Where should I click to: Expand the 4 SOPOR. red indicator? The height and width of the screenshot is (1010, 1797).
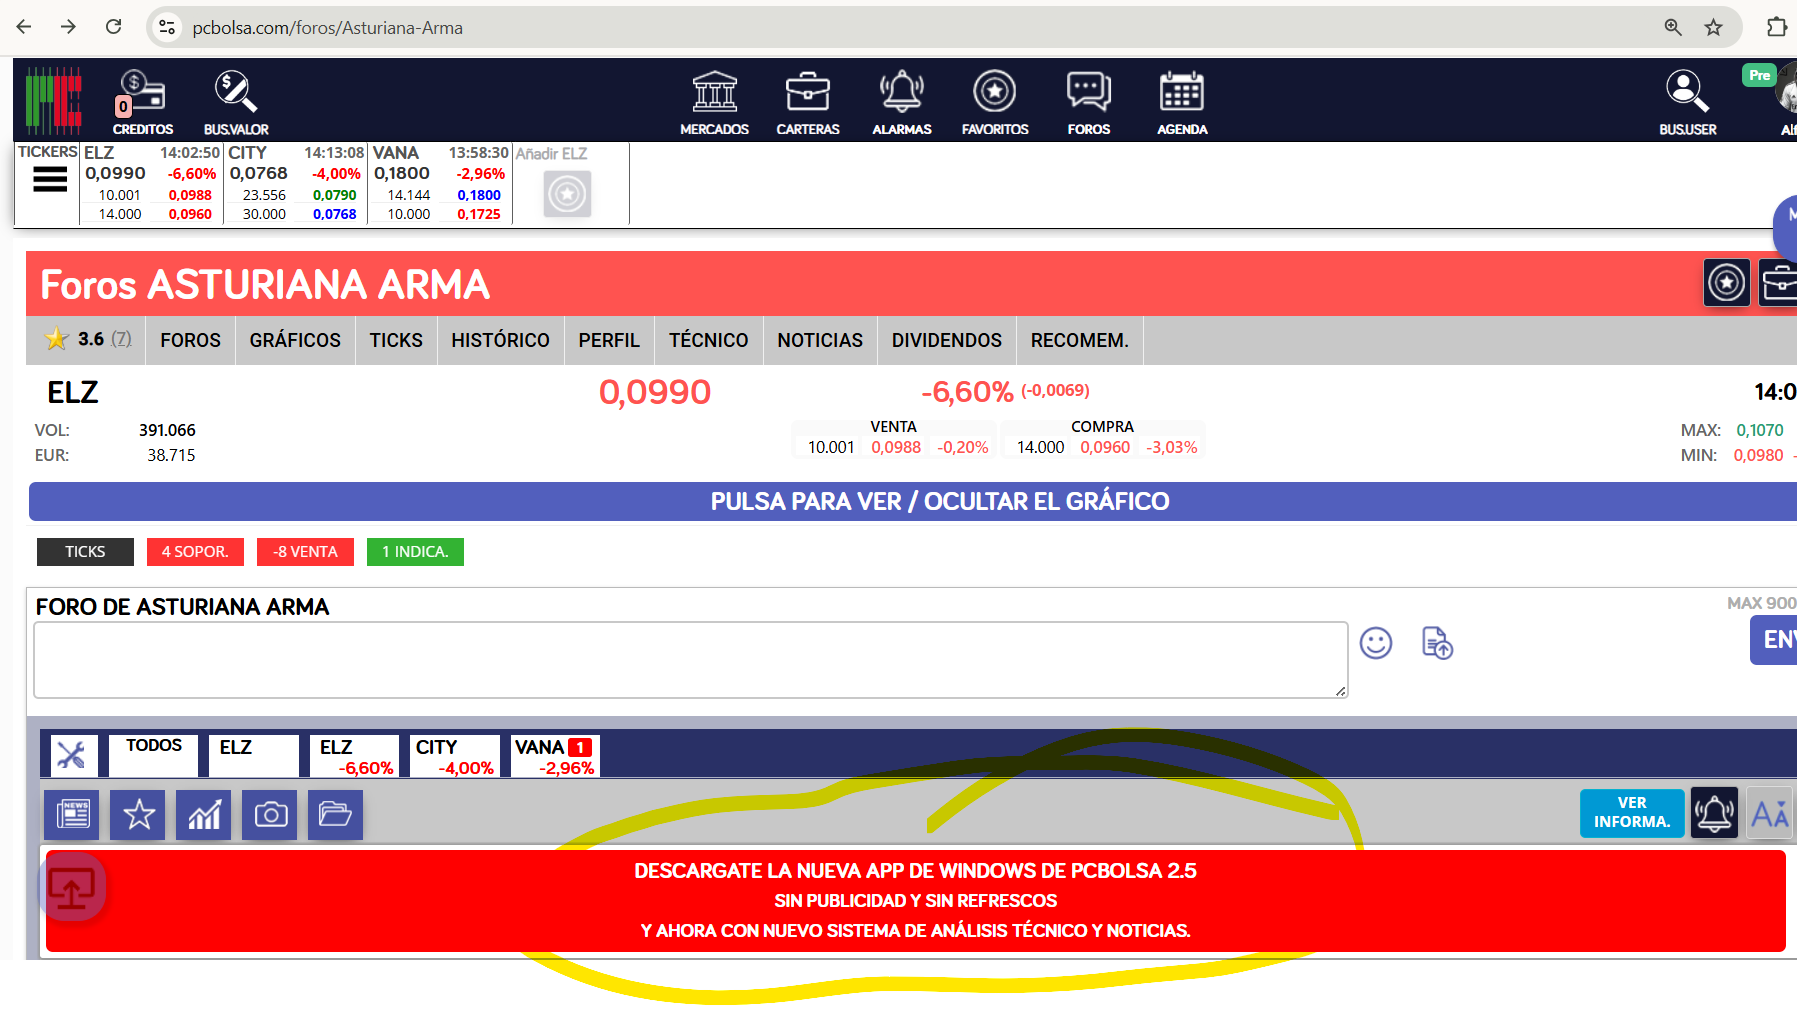195,552
